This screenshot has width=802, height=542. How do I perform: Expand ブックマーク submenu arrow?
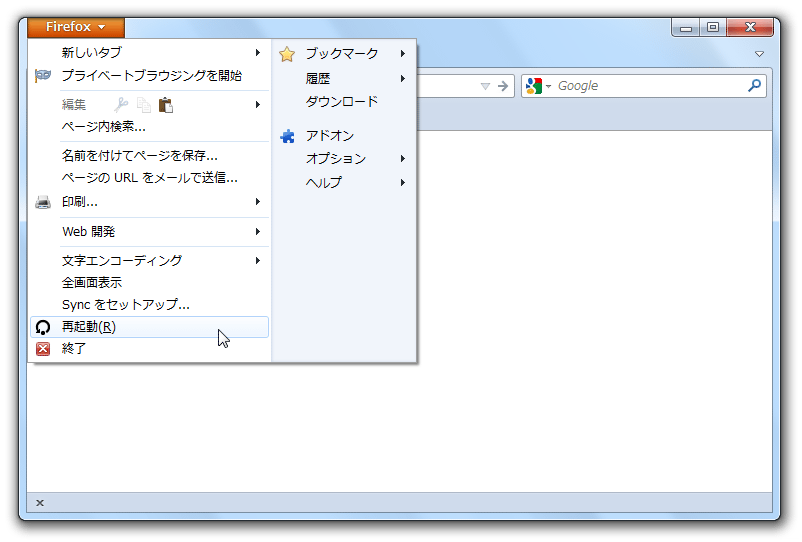coord(403,54)
